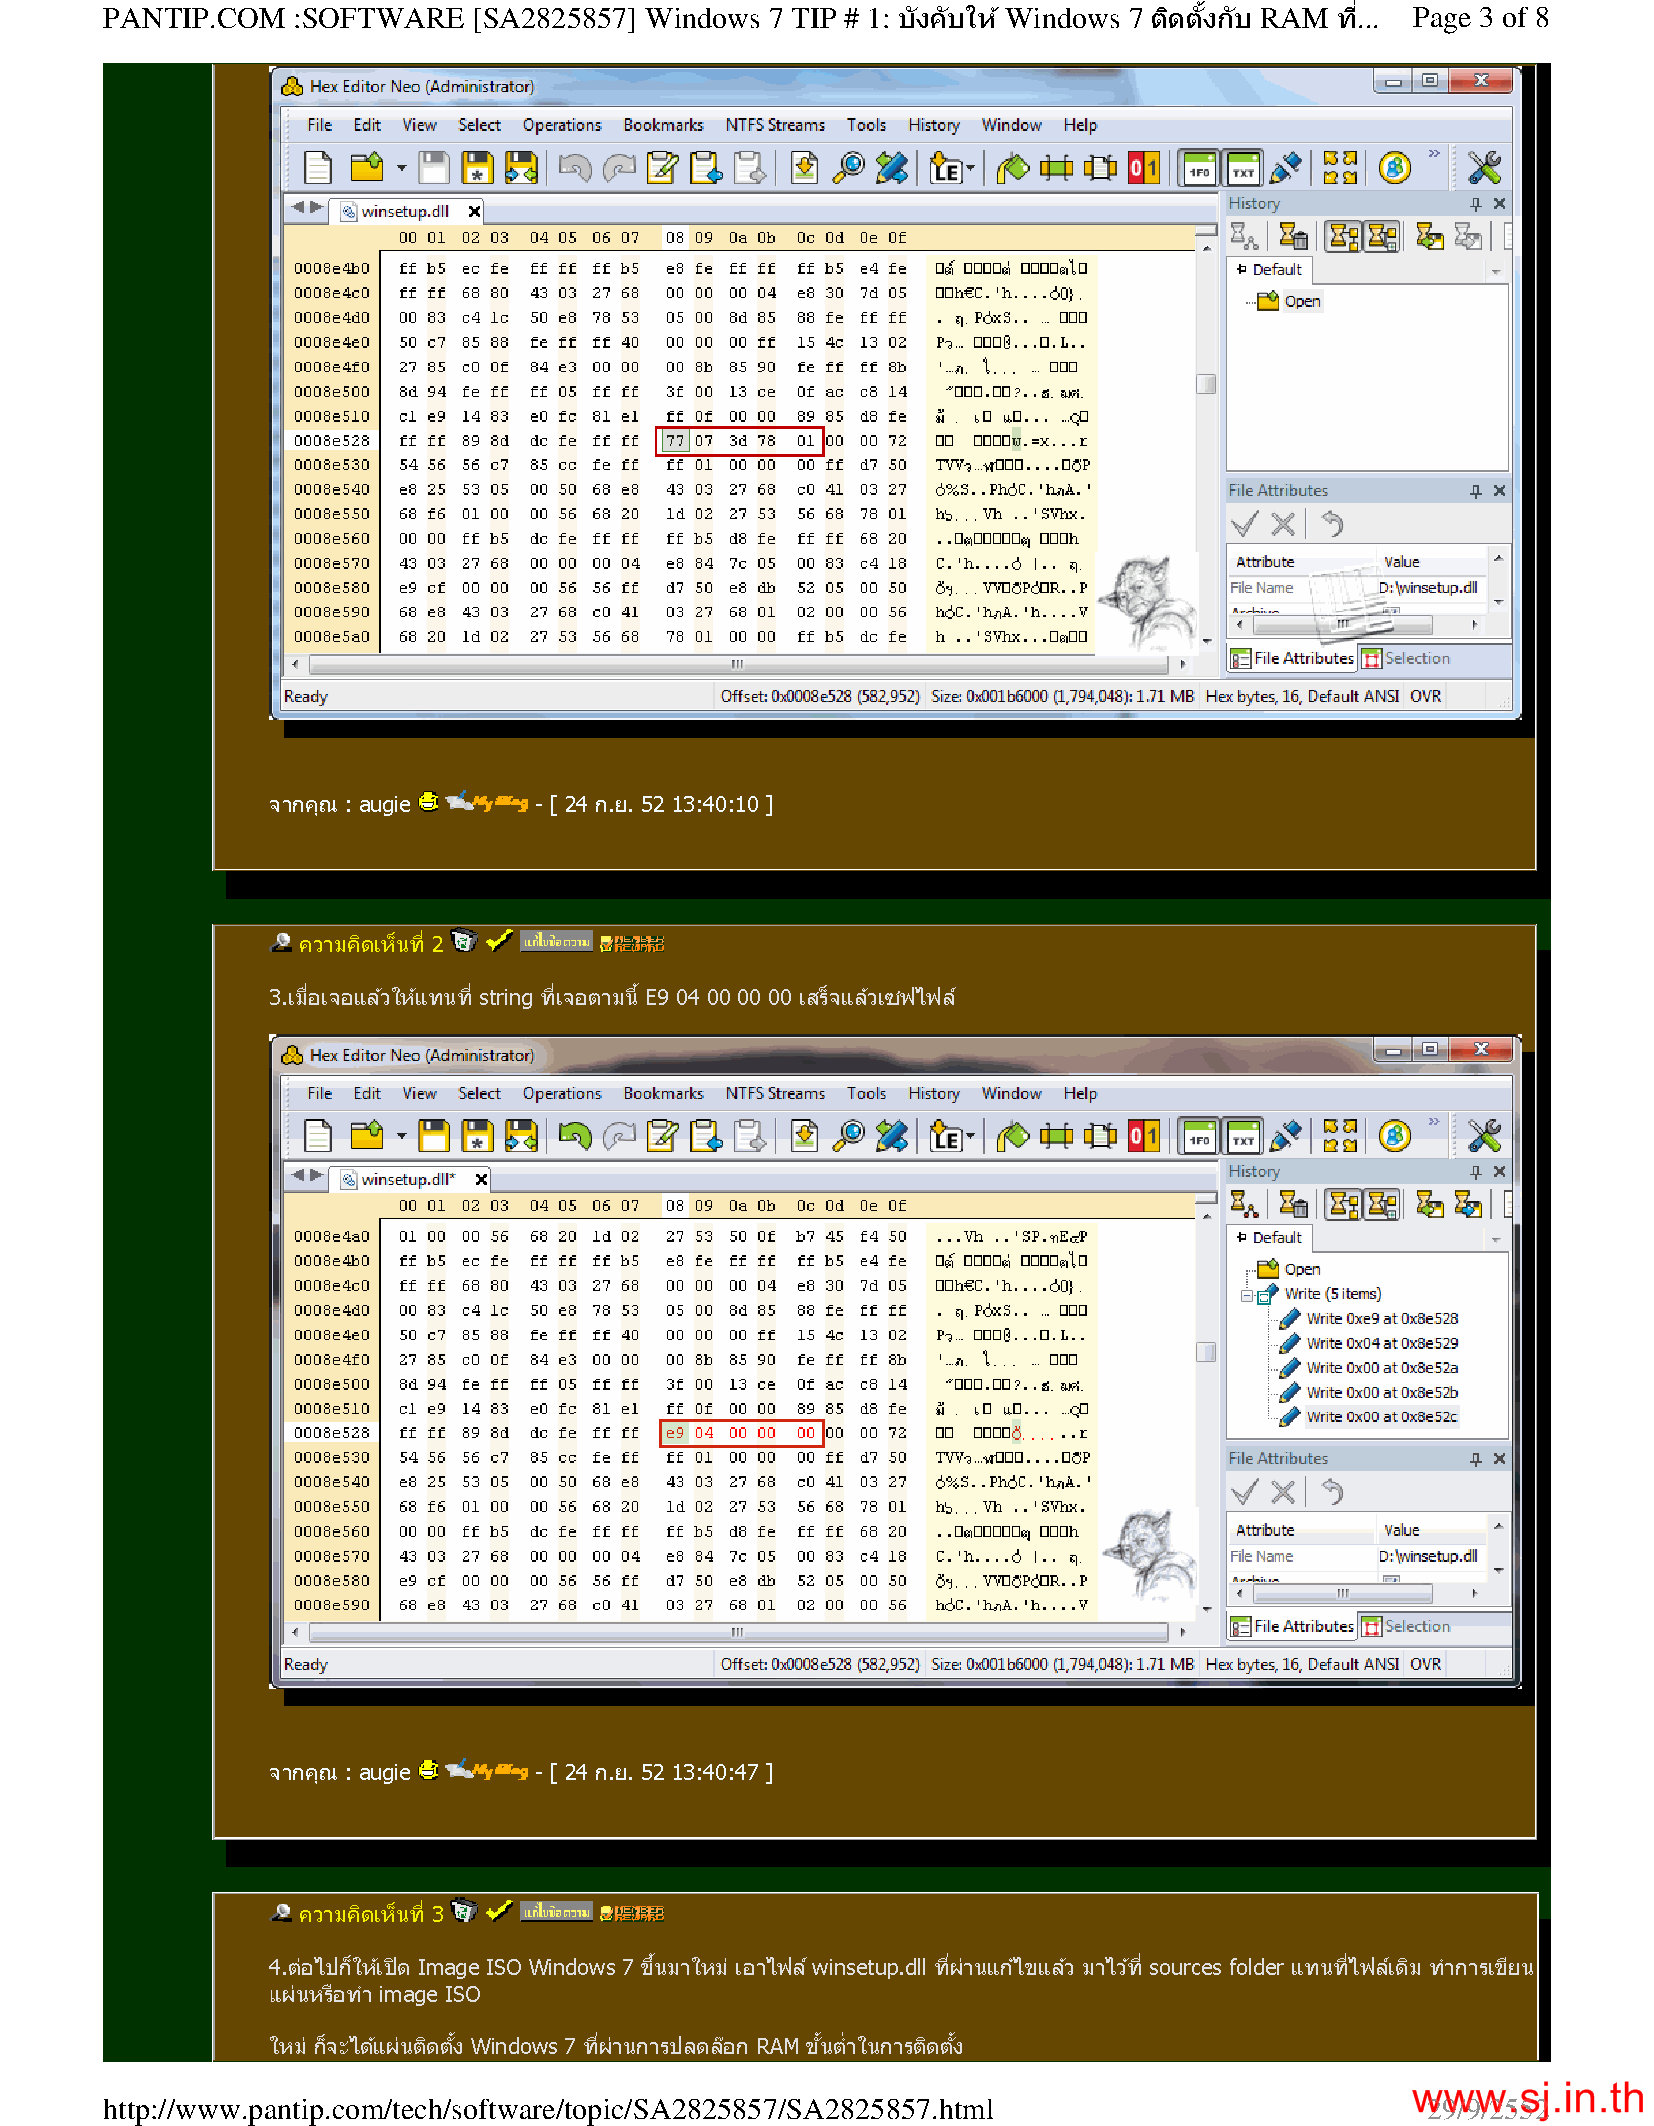Toggle 1F0 hex view button in lower Hex Editor window
1654x2126 pixels.
pos(1198,1135)
